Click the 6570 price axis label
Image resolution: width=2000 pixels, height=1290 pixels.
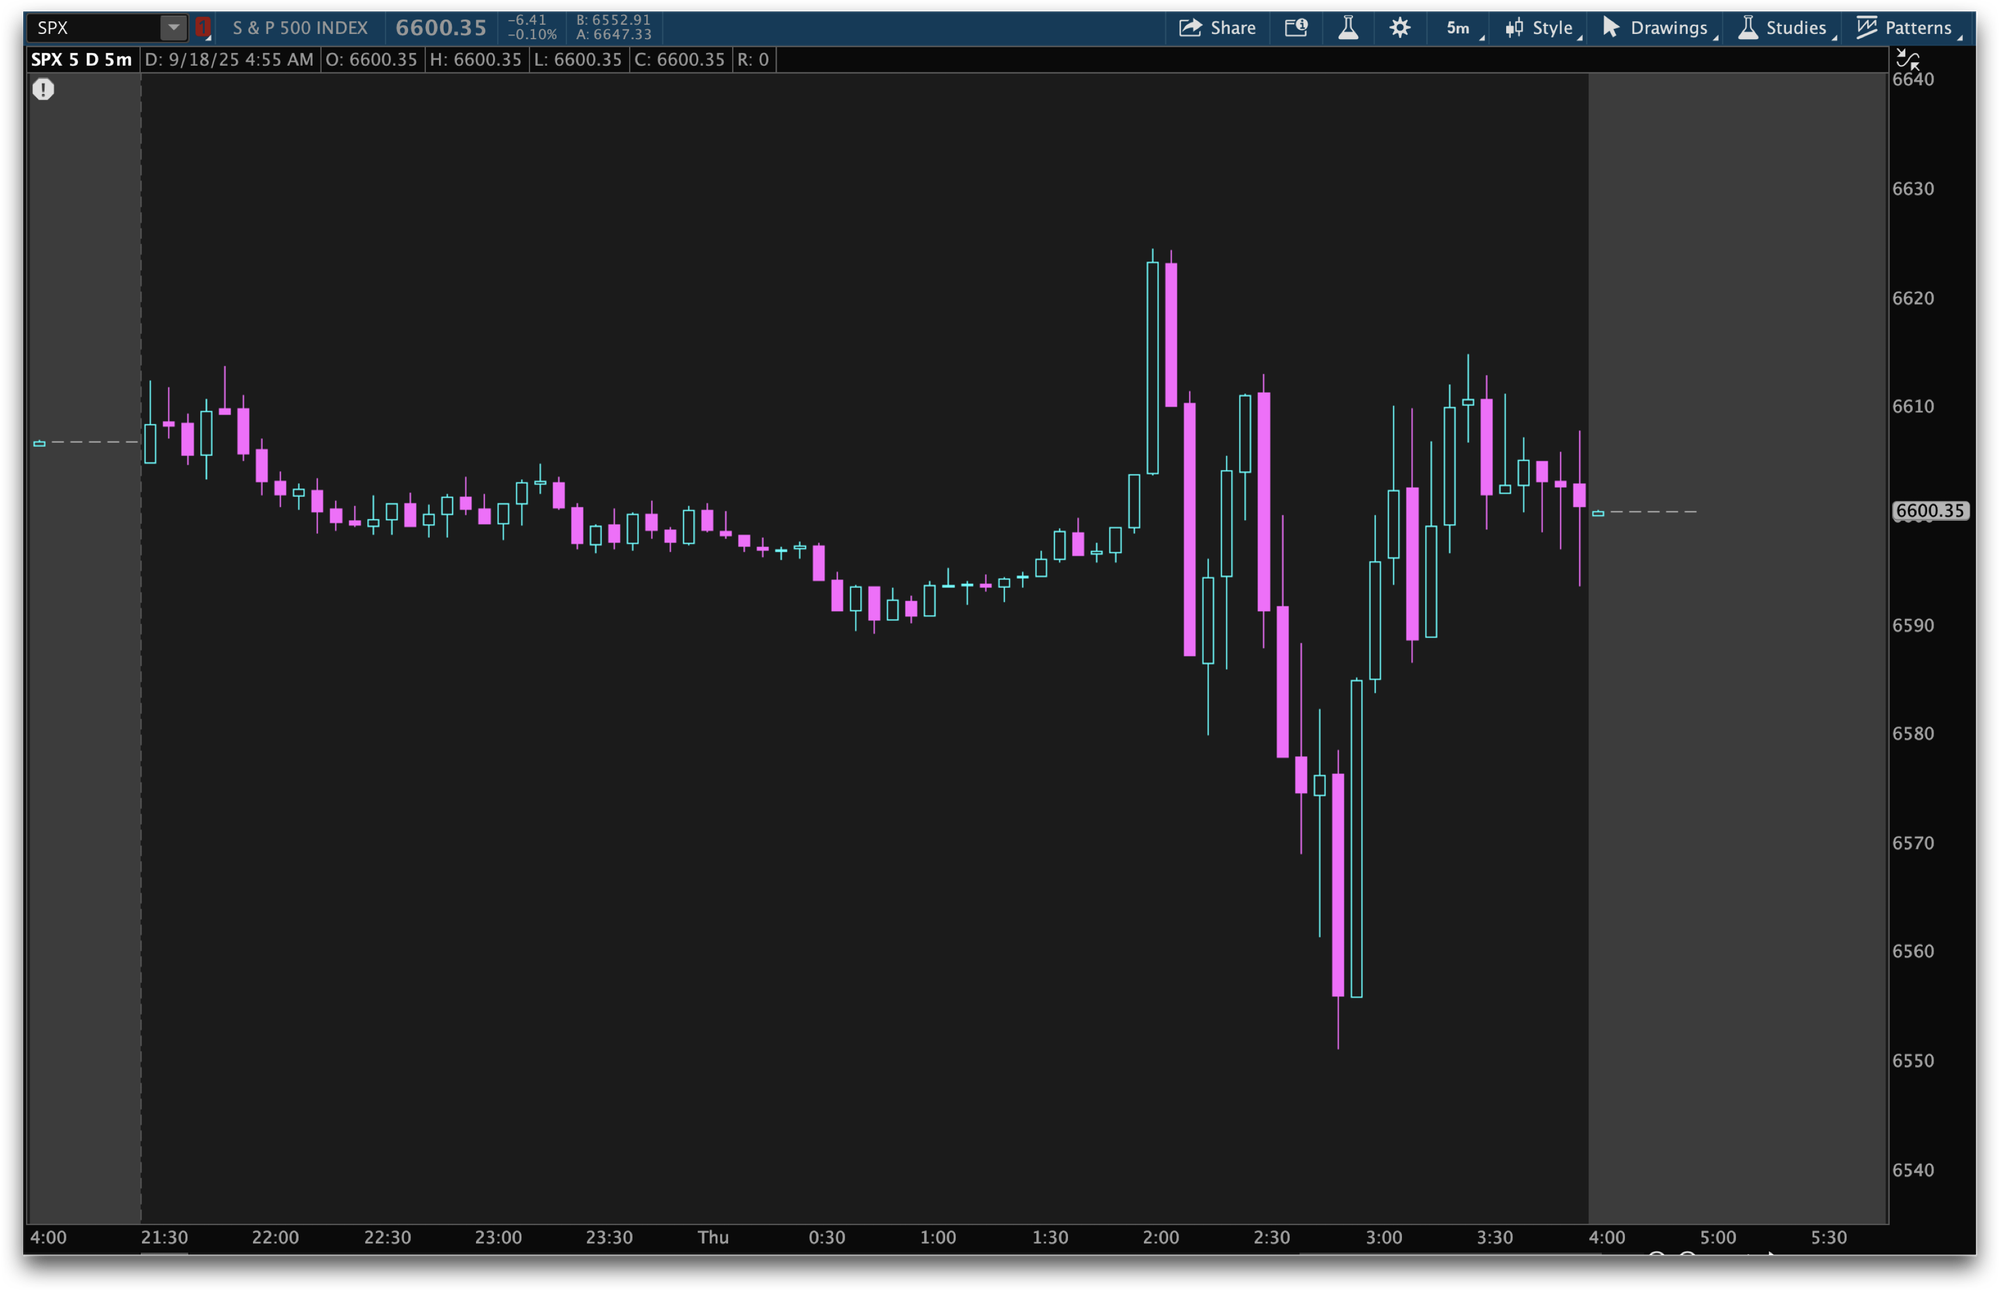1913,843
